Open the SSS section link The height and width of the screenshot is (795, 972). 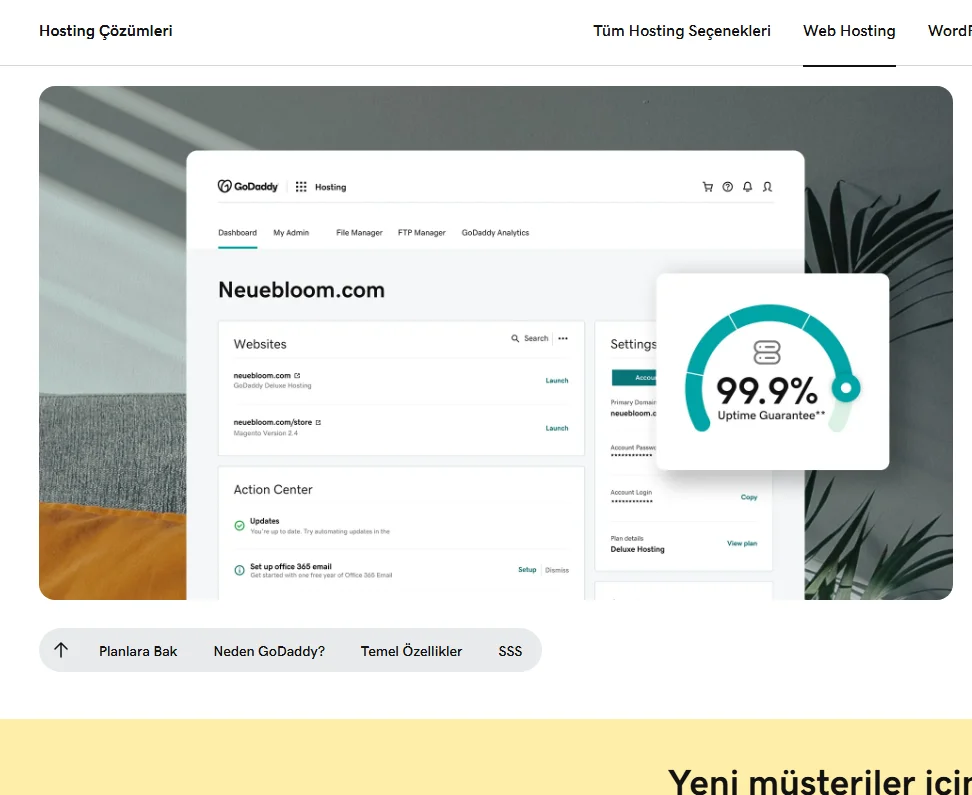[x=510, y=651]
